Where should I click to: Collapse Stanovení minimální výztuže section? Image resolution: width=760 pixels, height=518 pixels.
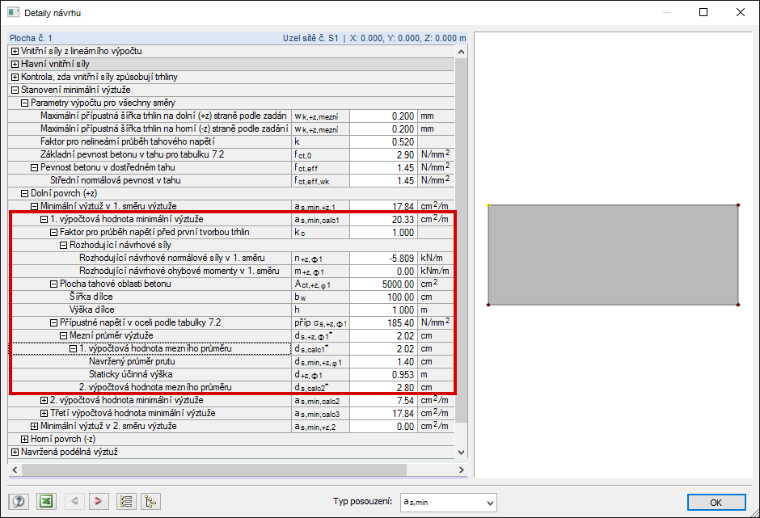(15, 90)
